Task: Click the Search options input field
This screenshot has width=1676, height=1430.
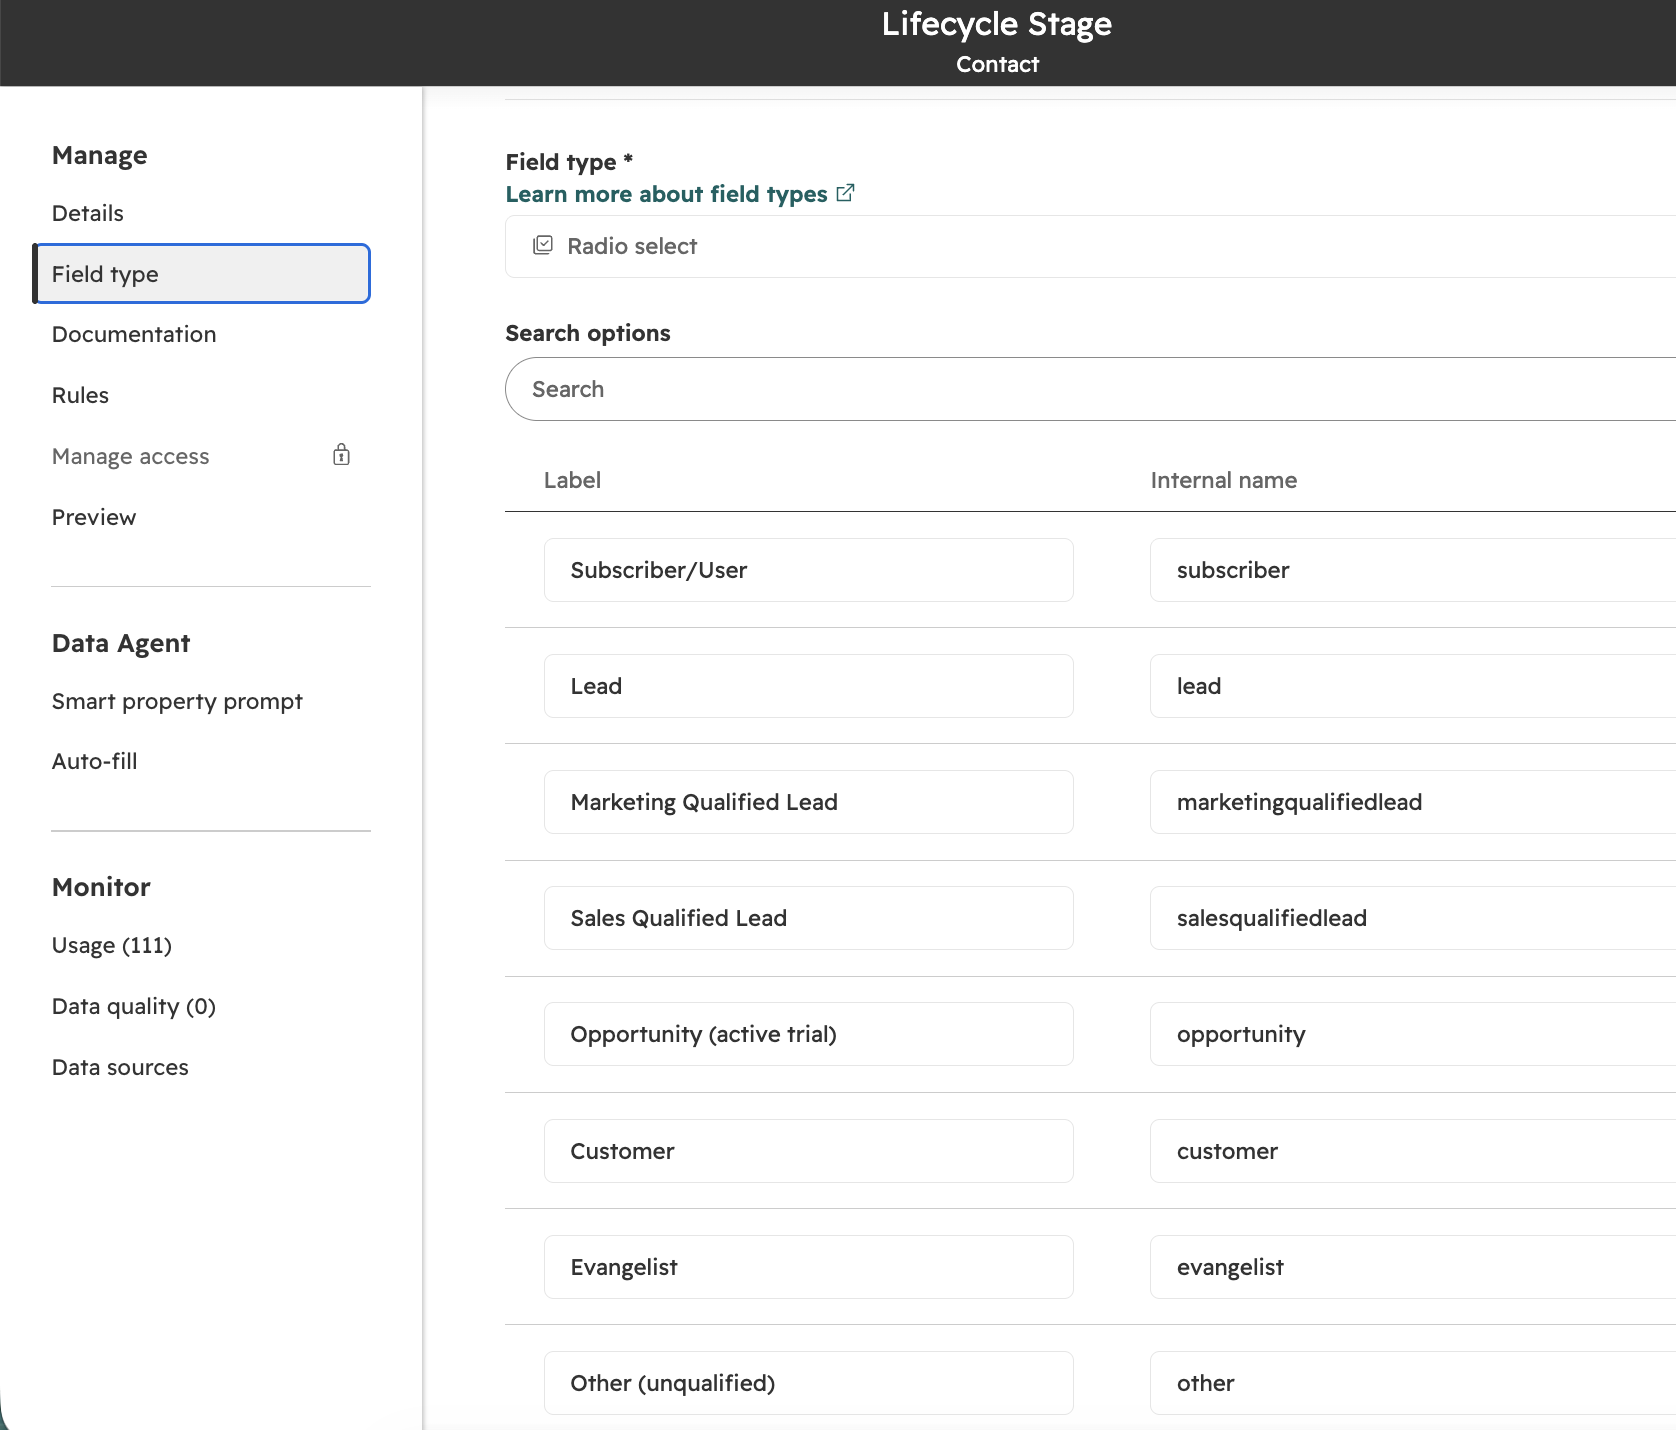Action: click(x=1090, y=389)
